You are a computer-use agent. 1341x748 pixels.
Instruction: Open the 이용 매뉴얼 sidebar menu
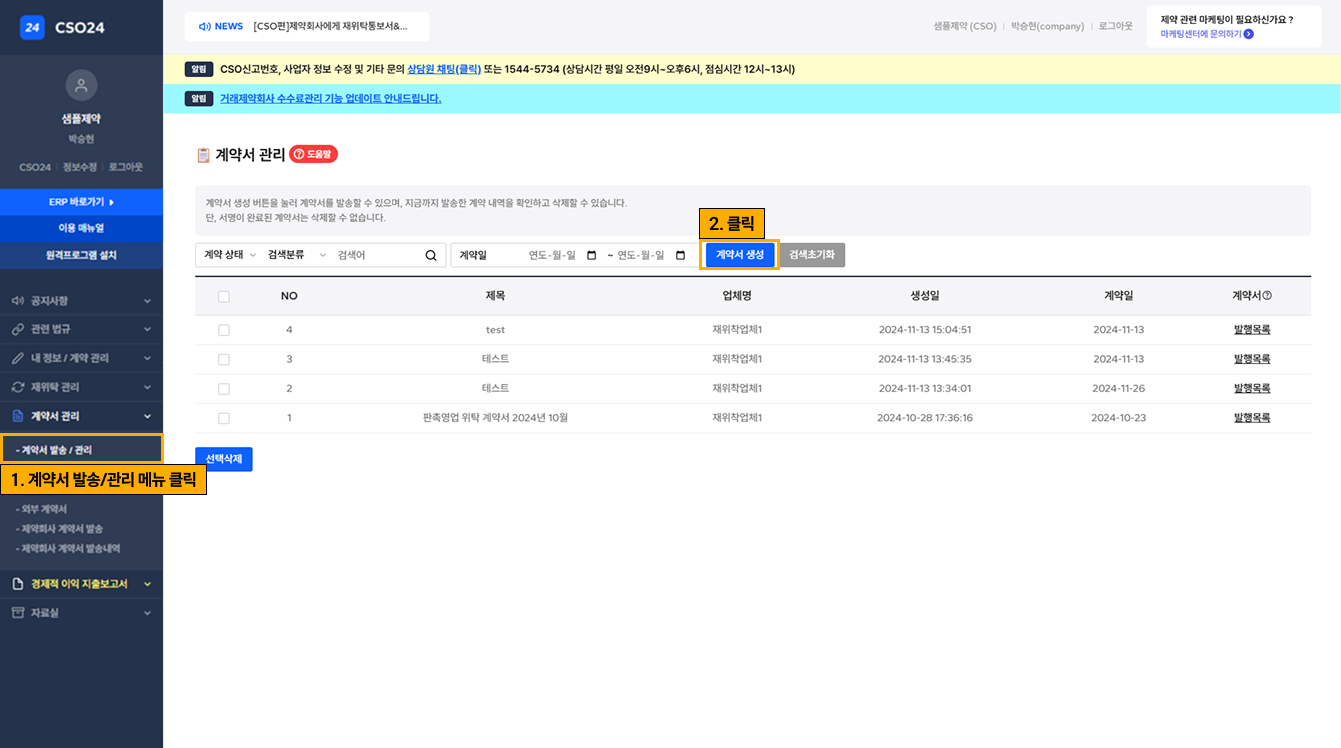[x=81, y=227]
